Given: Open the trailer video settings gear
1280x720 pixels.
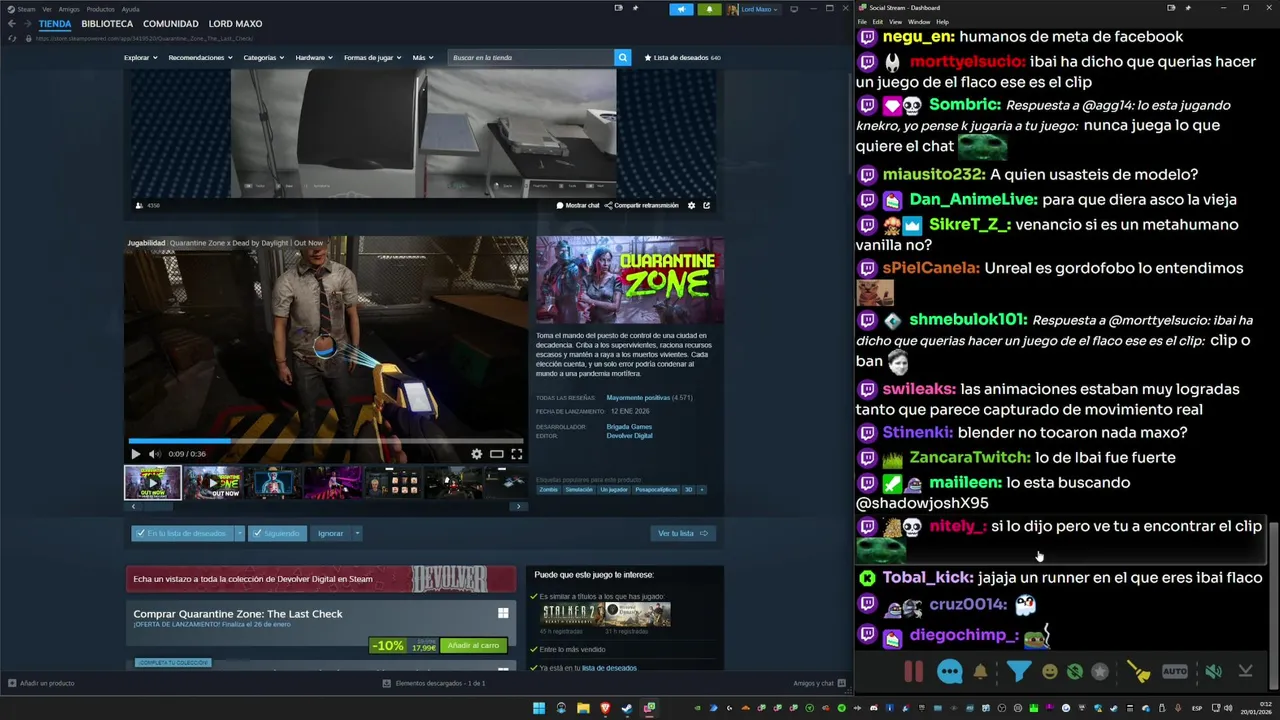Looking at the screenshot, I should (477, 454).
